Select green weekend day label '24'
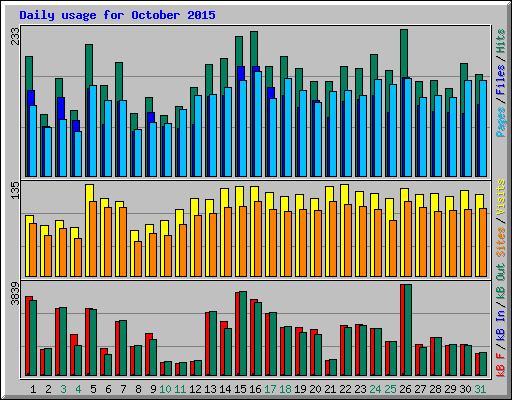 click(x=375, y=389)
